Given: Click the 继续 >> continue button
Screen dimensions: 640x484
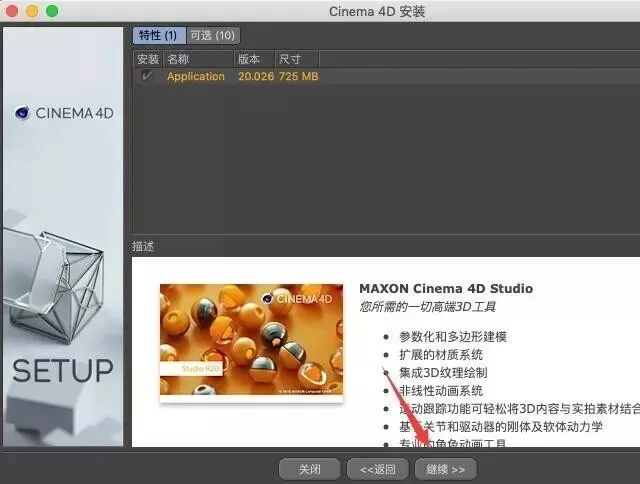Looking at the screenshot, I should click(x=445, y=469).
